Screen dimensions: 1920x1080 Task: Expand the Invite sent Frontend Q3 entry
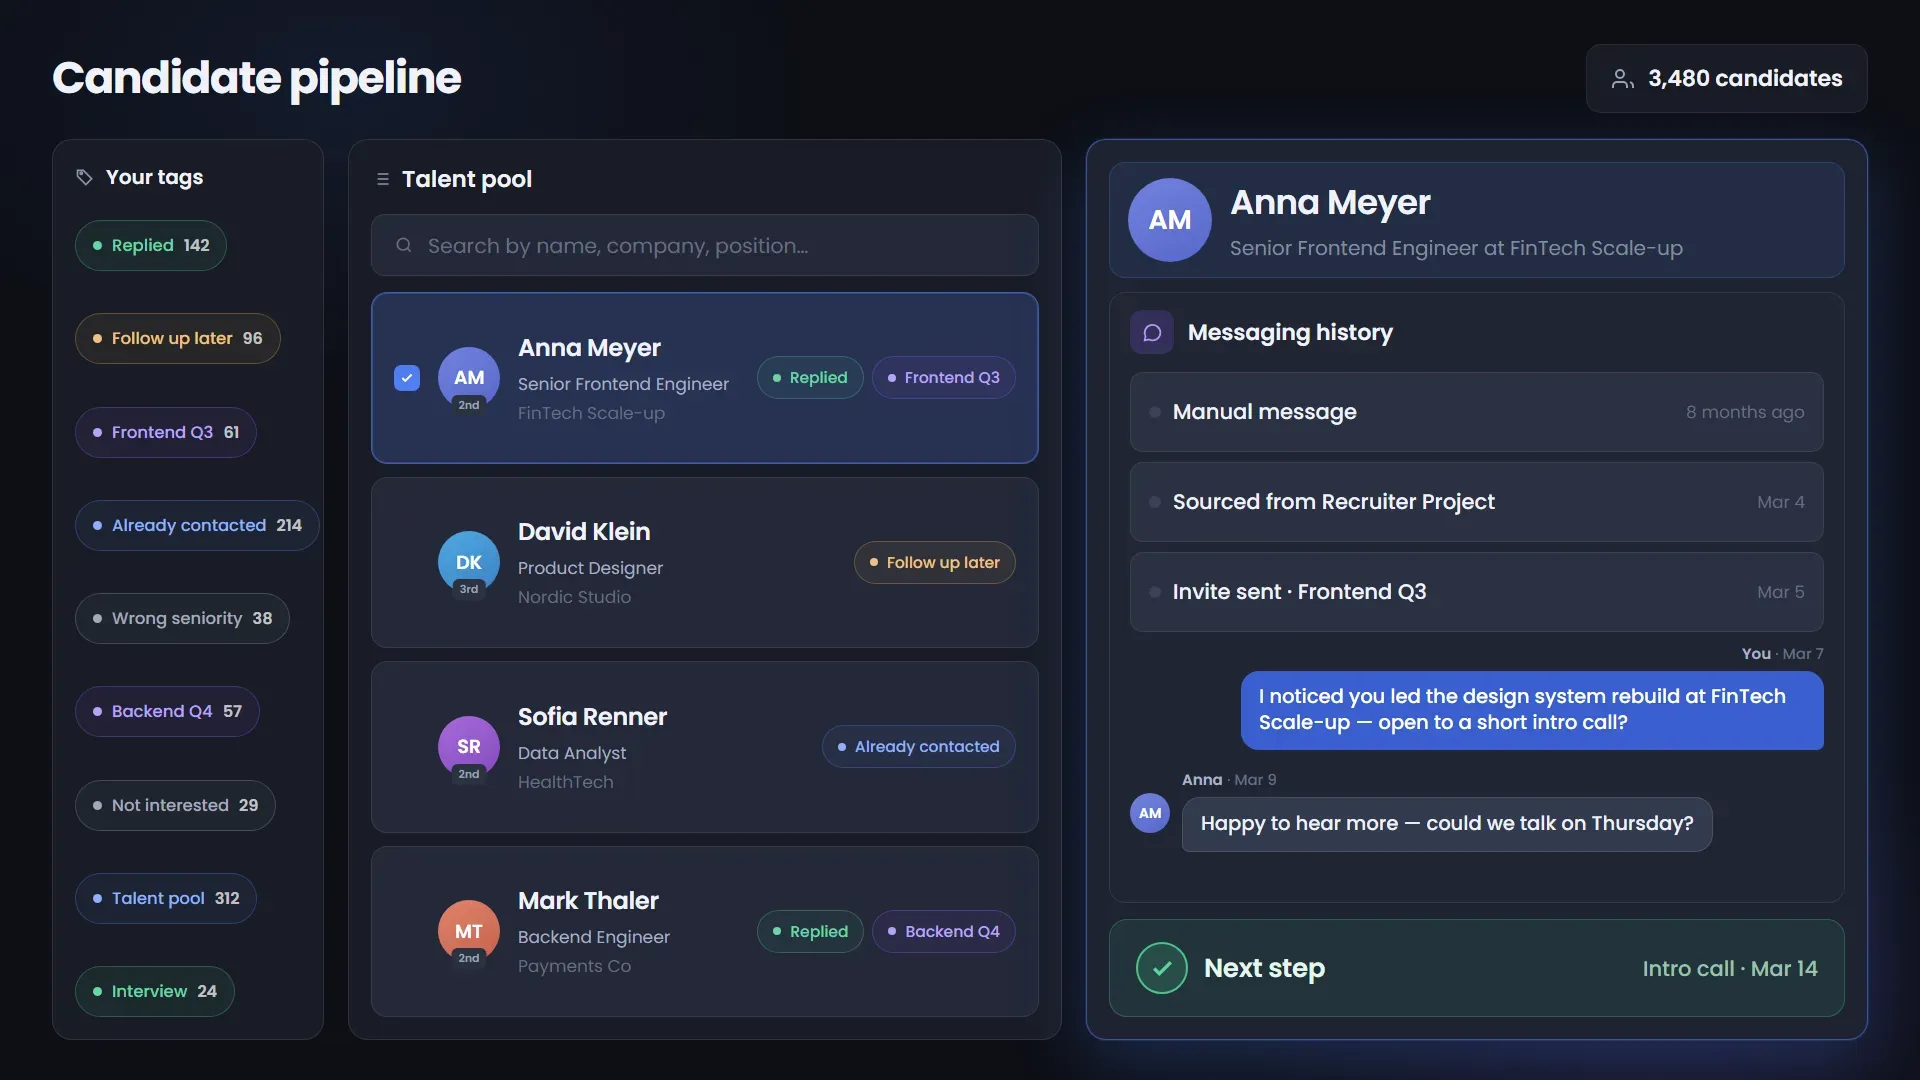(1477, 592)
